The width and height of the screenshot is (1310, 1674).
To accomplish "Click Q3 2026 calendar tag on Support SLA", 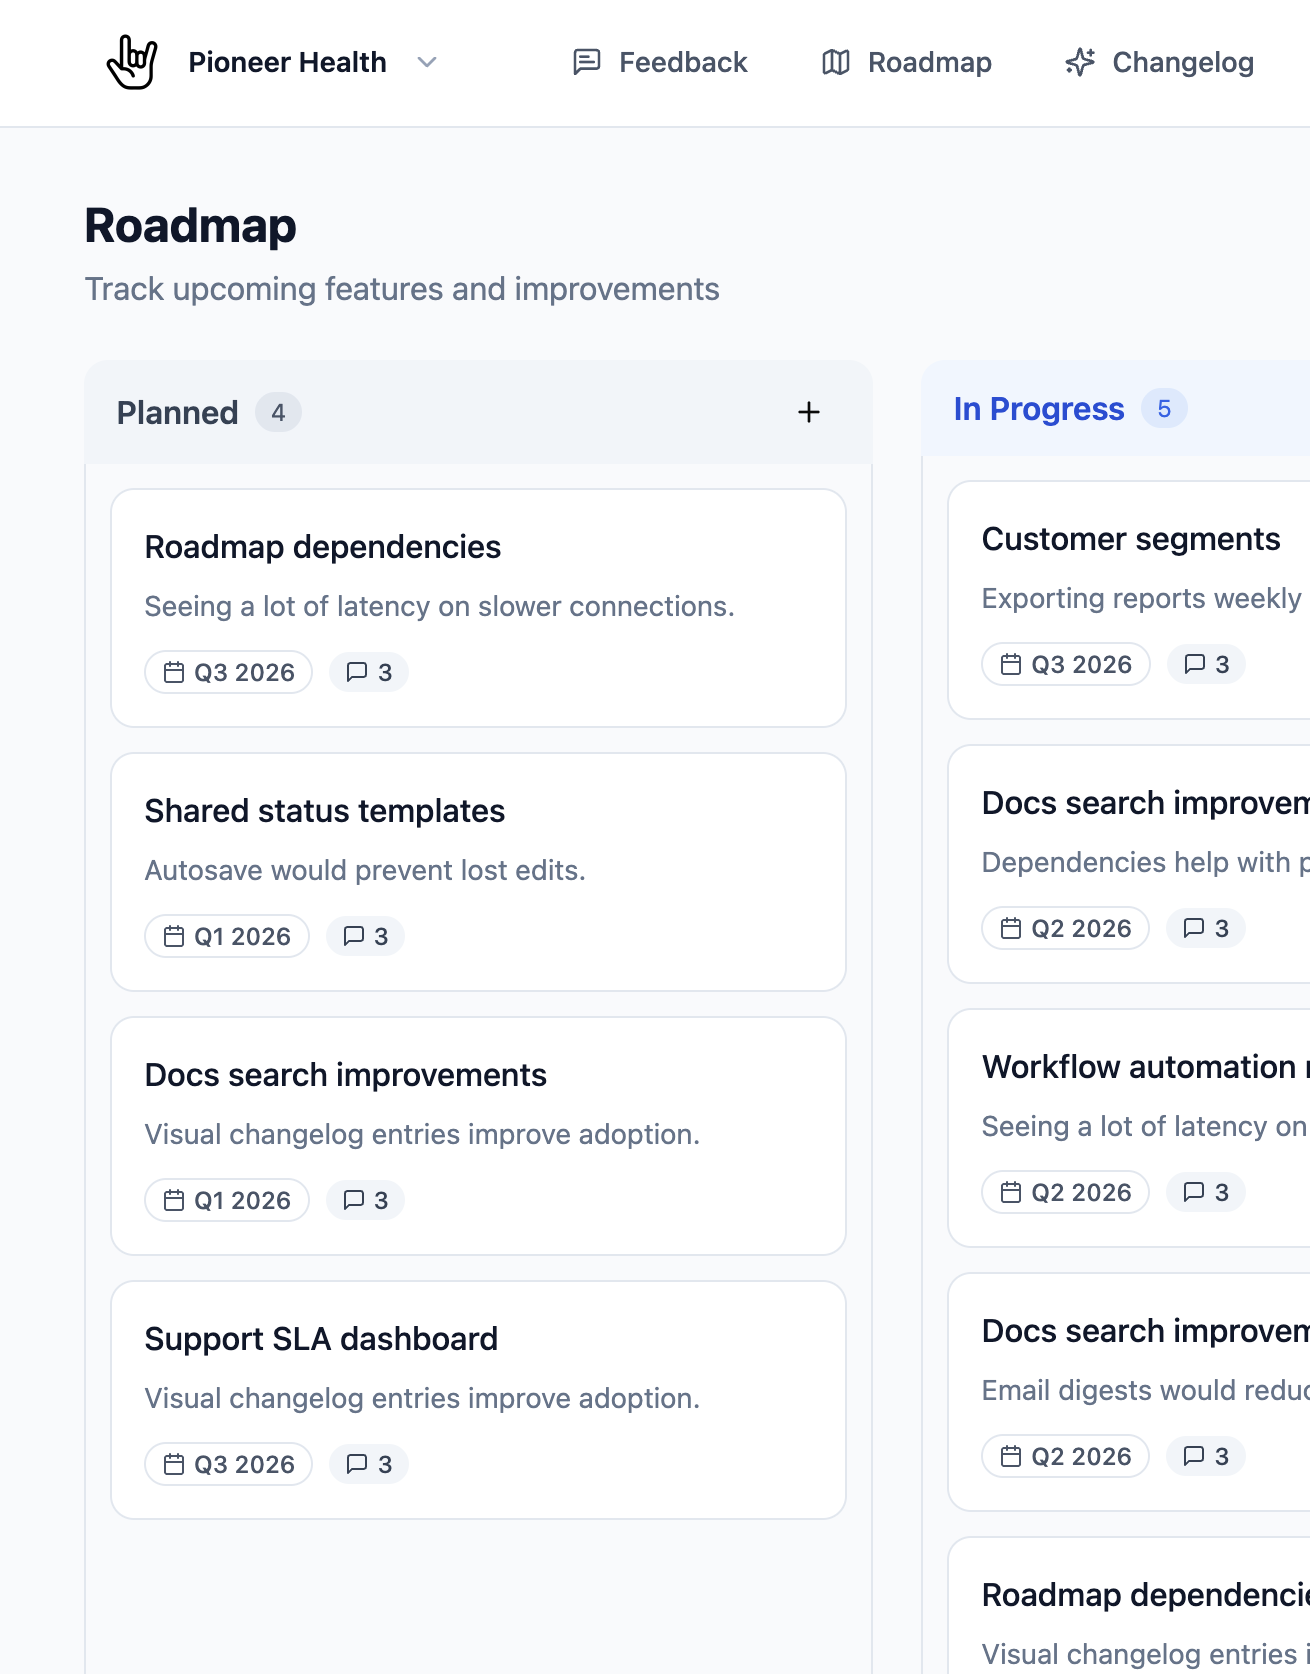I will pos(229,1464).
